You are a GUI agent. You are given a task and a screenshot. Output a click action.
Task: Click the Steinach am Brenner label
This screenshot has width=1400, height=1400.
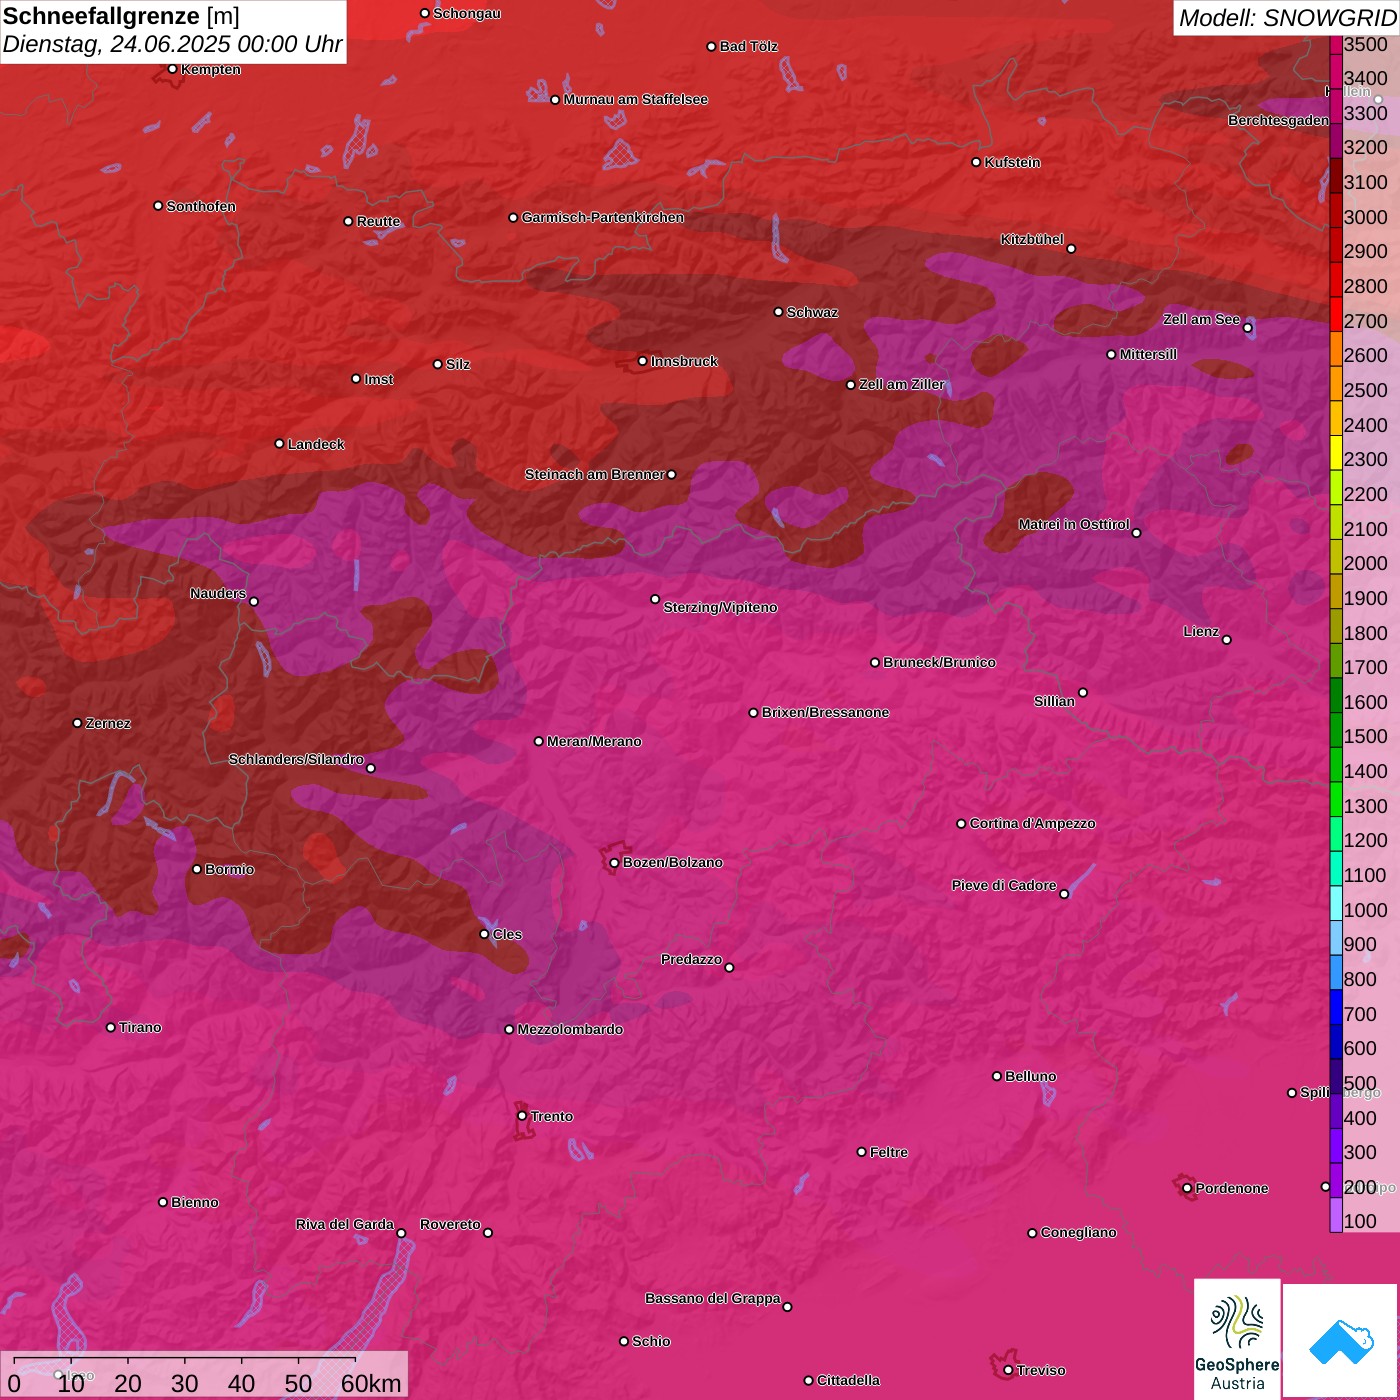(594, 474)
